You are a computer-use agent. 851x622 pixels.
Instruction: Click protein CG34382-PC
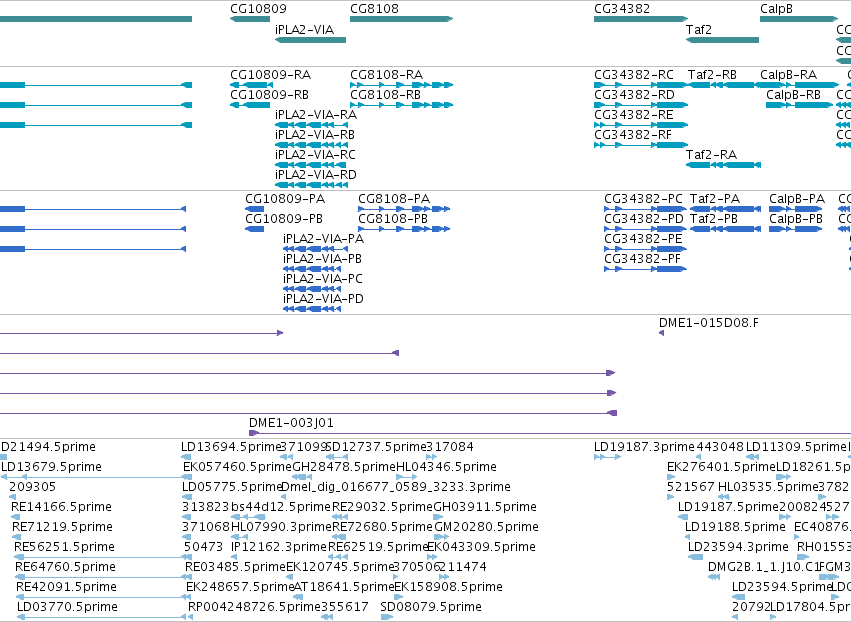(645, 209)
